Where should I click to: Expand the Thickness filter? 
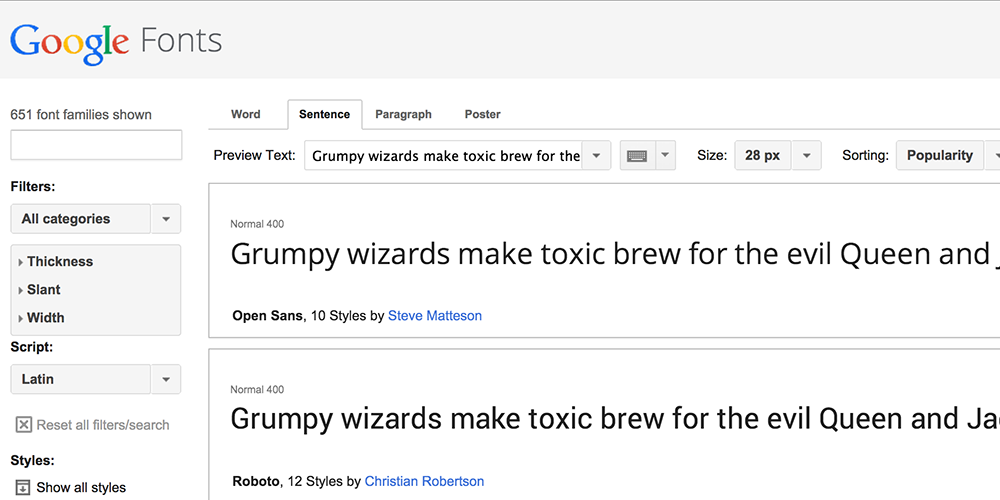tap(56, 261)
